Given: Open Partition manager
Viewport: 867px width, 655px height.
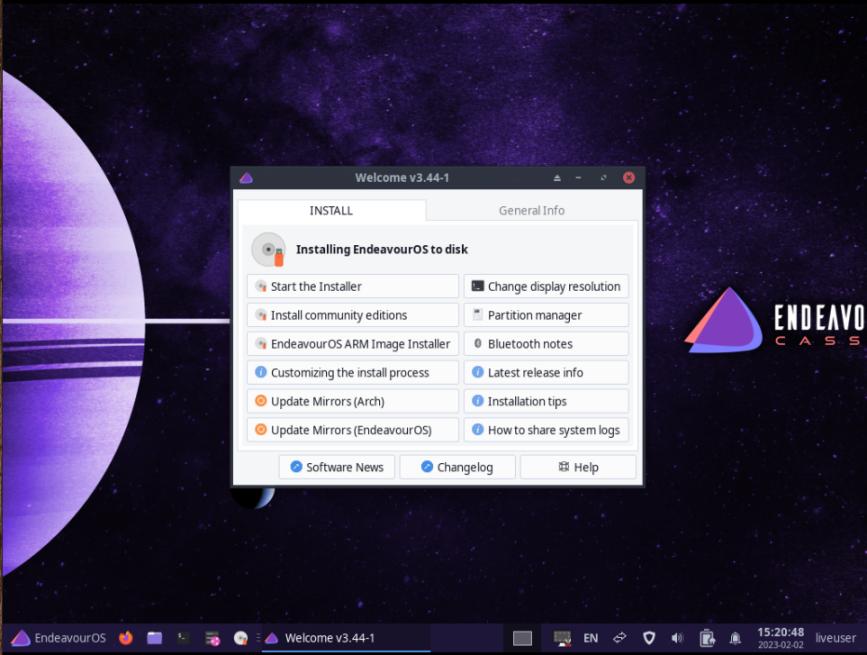Looking at the screenshot, I should tap(546, 315).
